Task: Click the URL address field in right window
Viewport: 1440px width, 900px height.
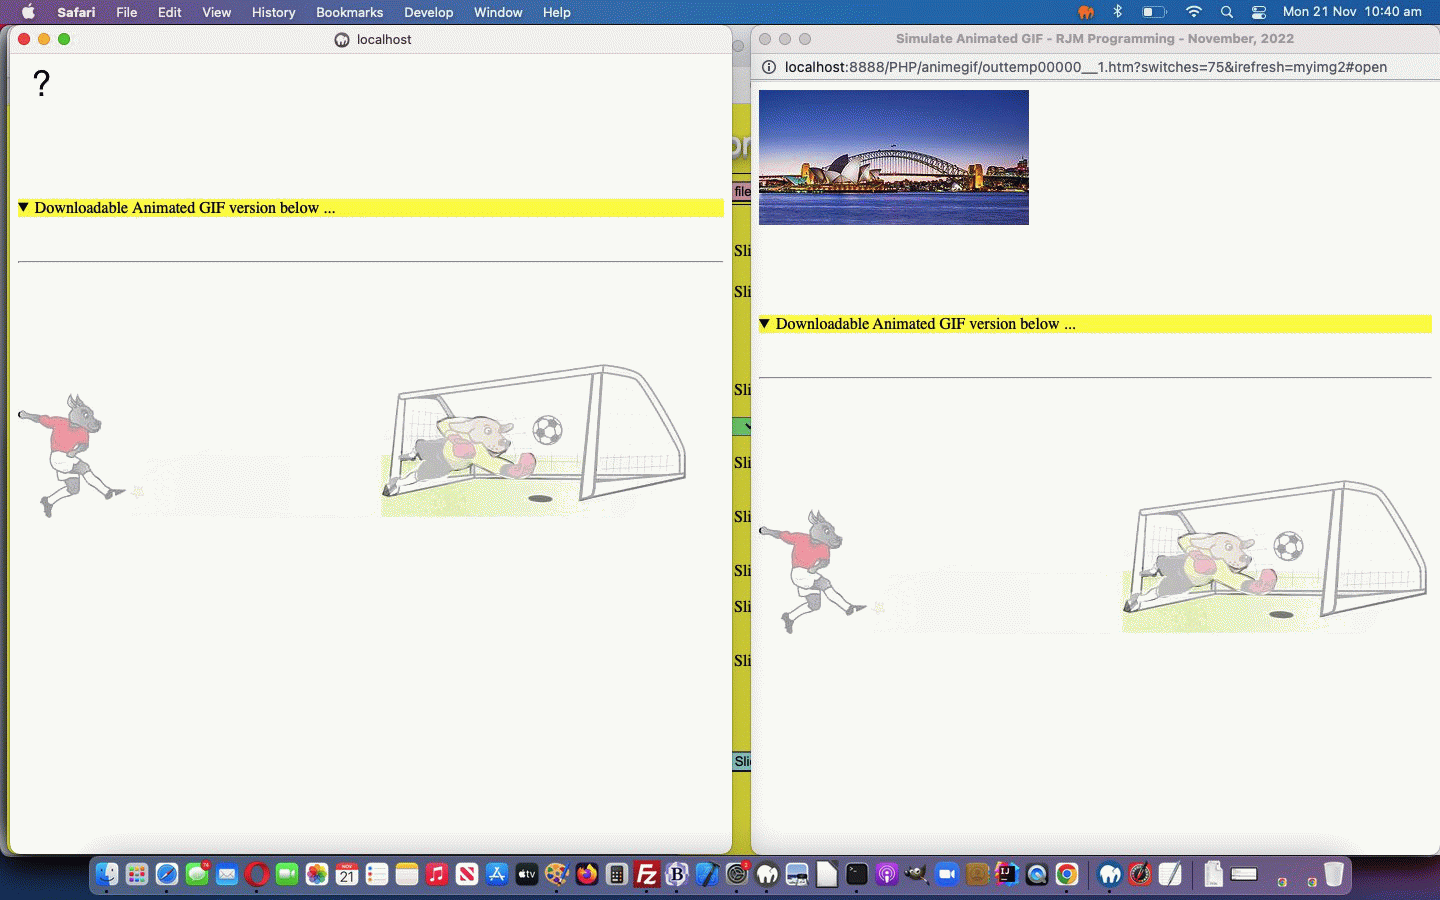Action: (x=1085, y=67)
